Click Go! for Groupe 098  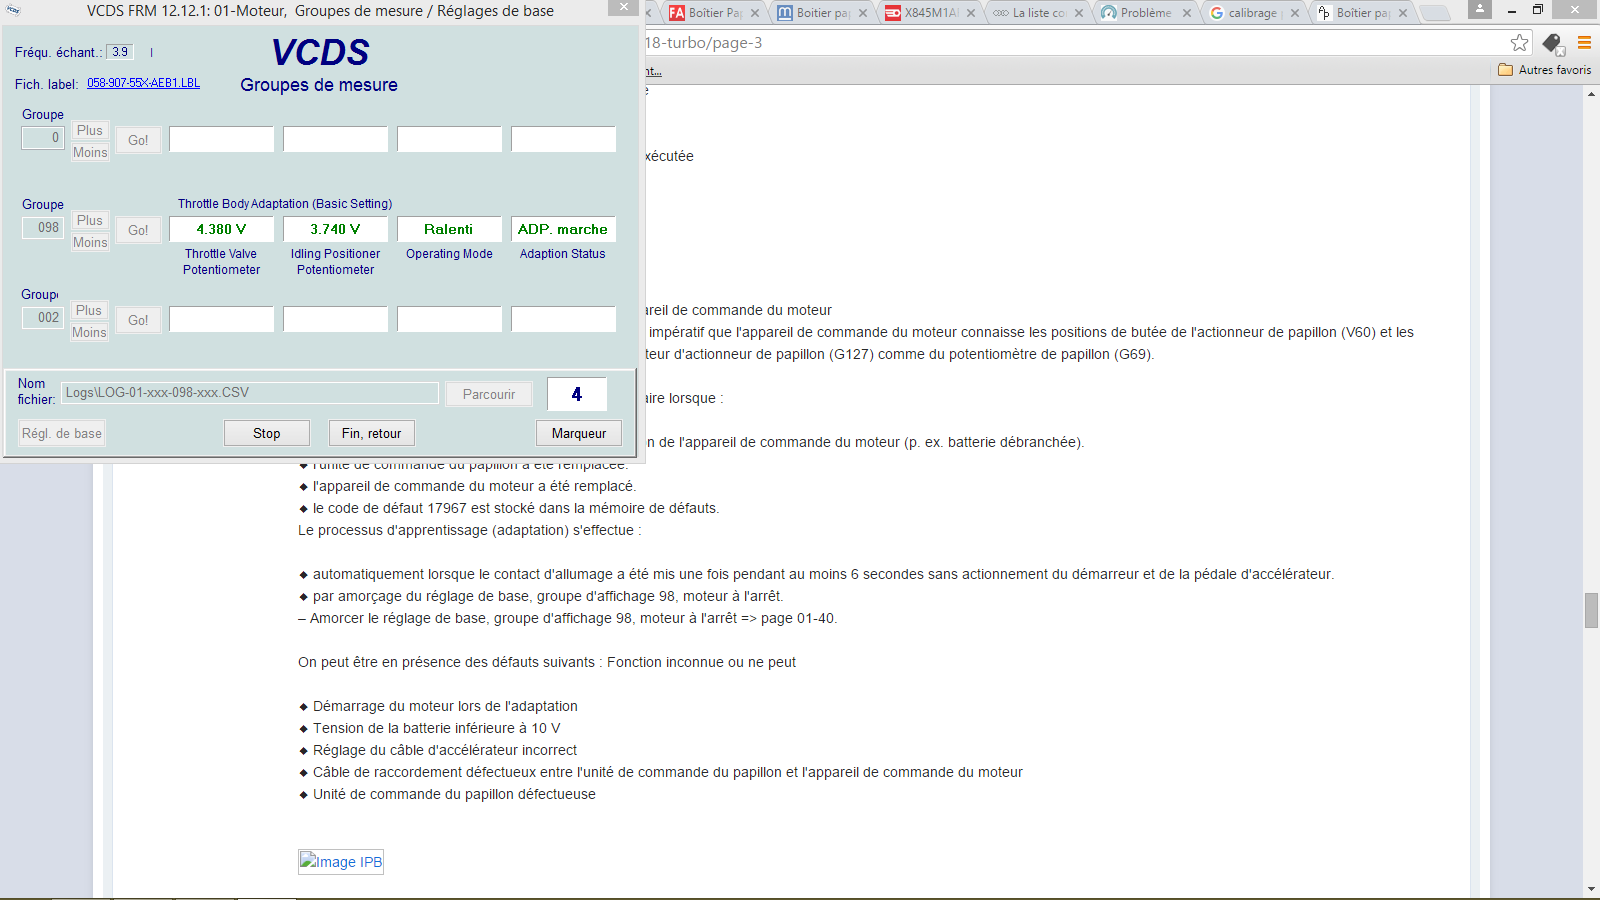coord(138,229)
